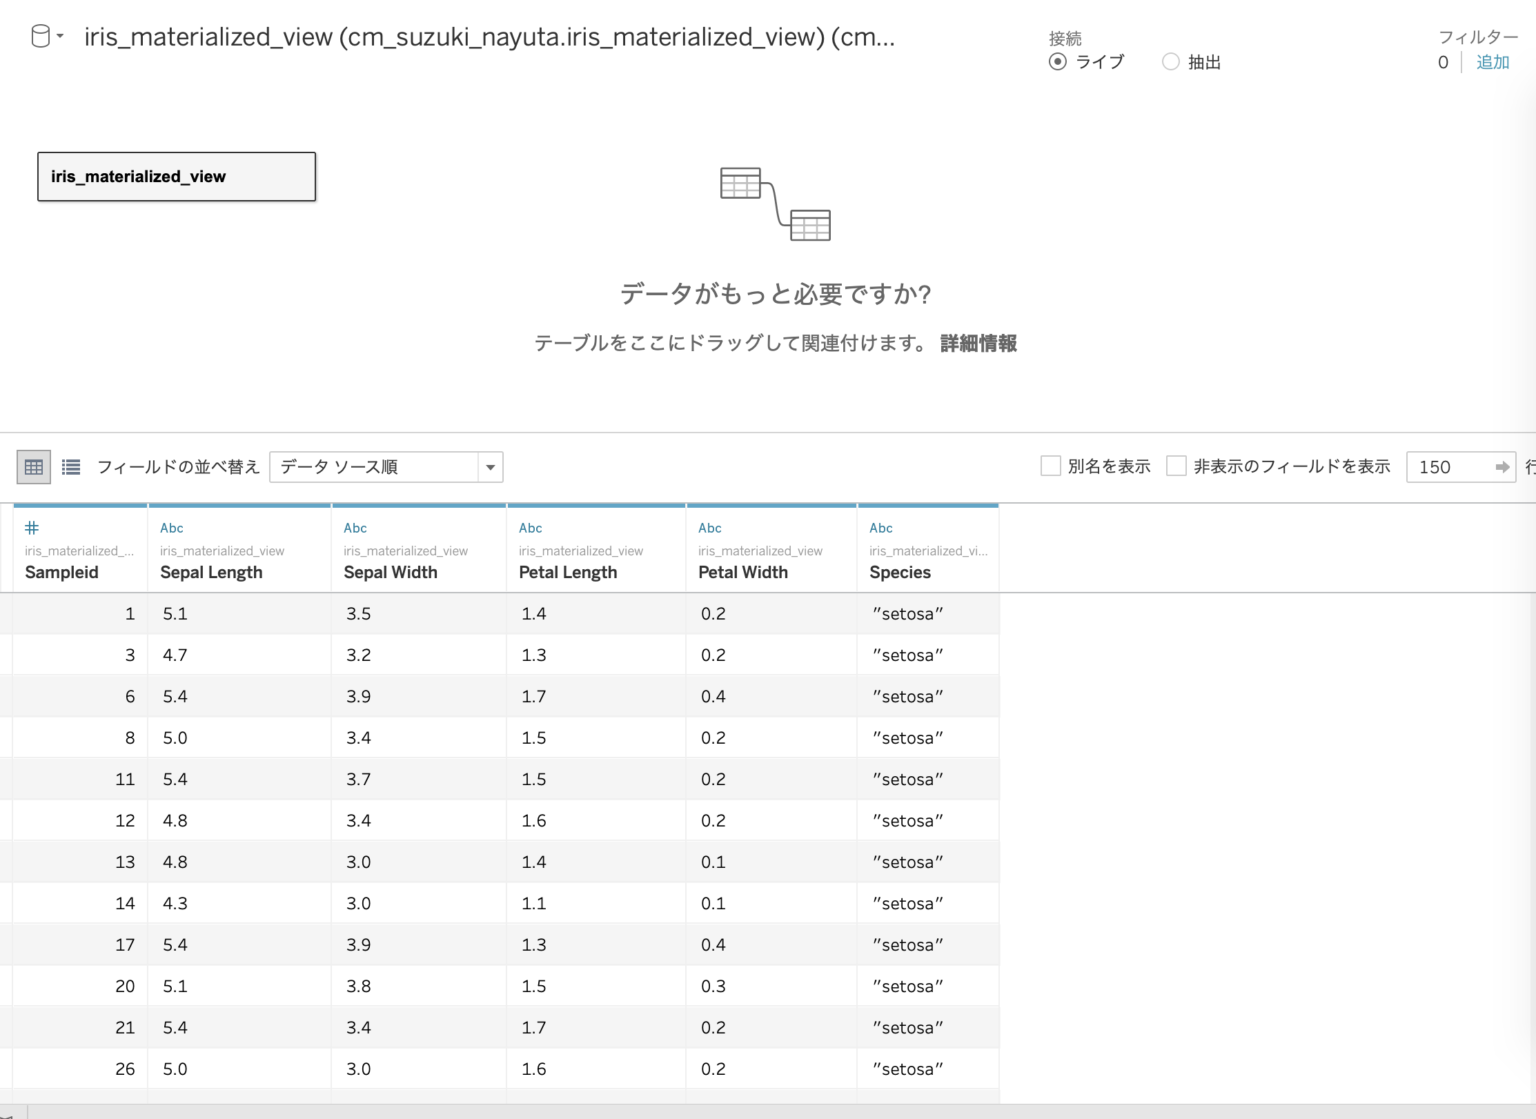Screen dimensions: 1536x1119
Task: Select the data grid view icon
Action: pyautogui.click(x=33, y=466)
